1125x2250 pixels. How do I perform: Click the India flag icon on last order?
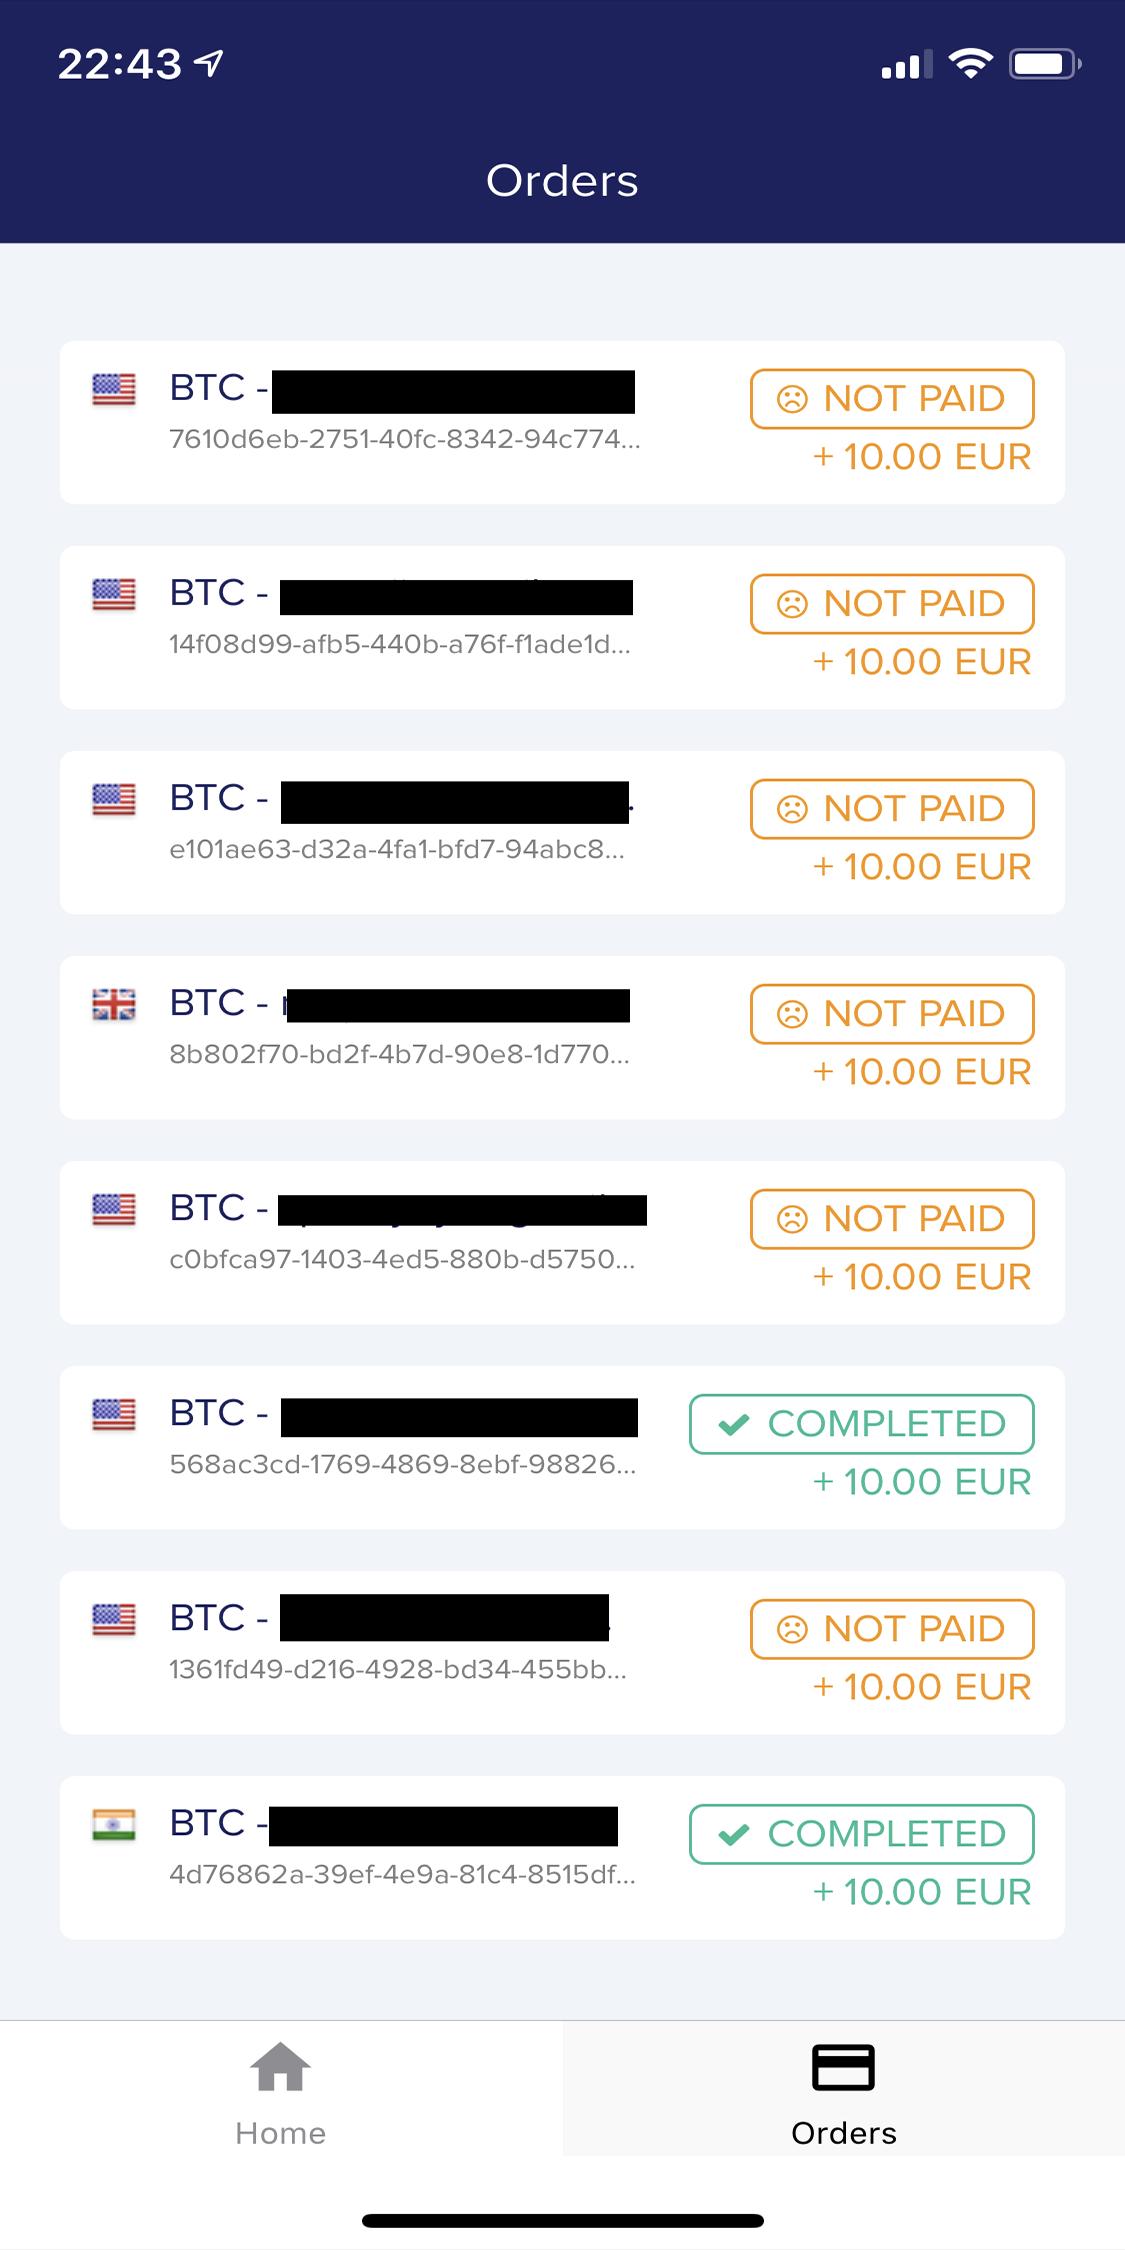pyautogui.click(x=114, y=1824)
